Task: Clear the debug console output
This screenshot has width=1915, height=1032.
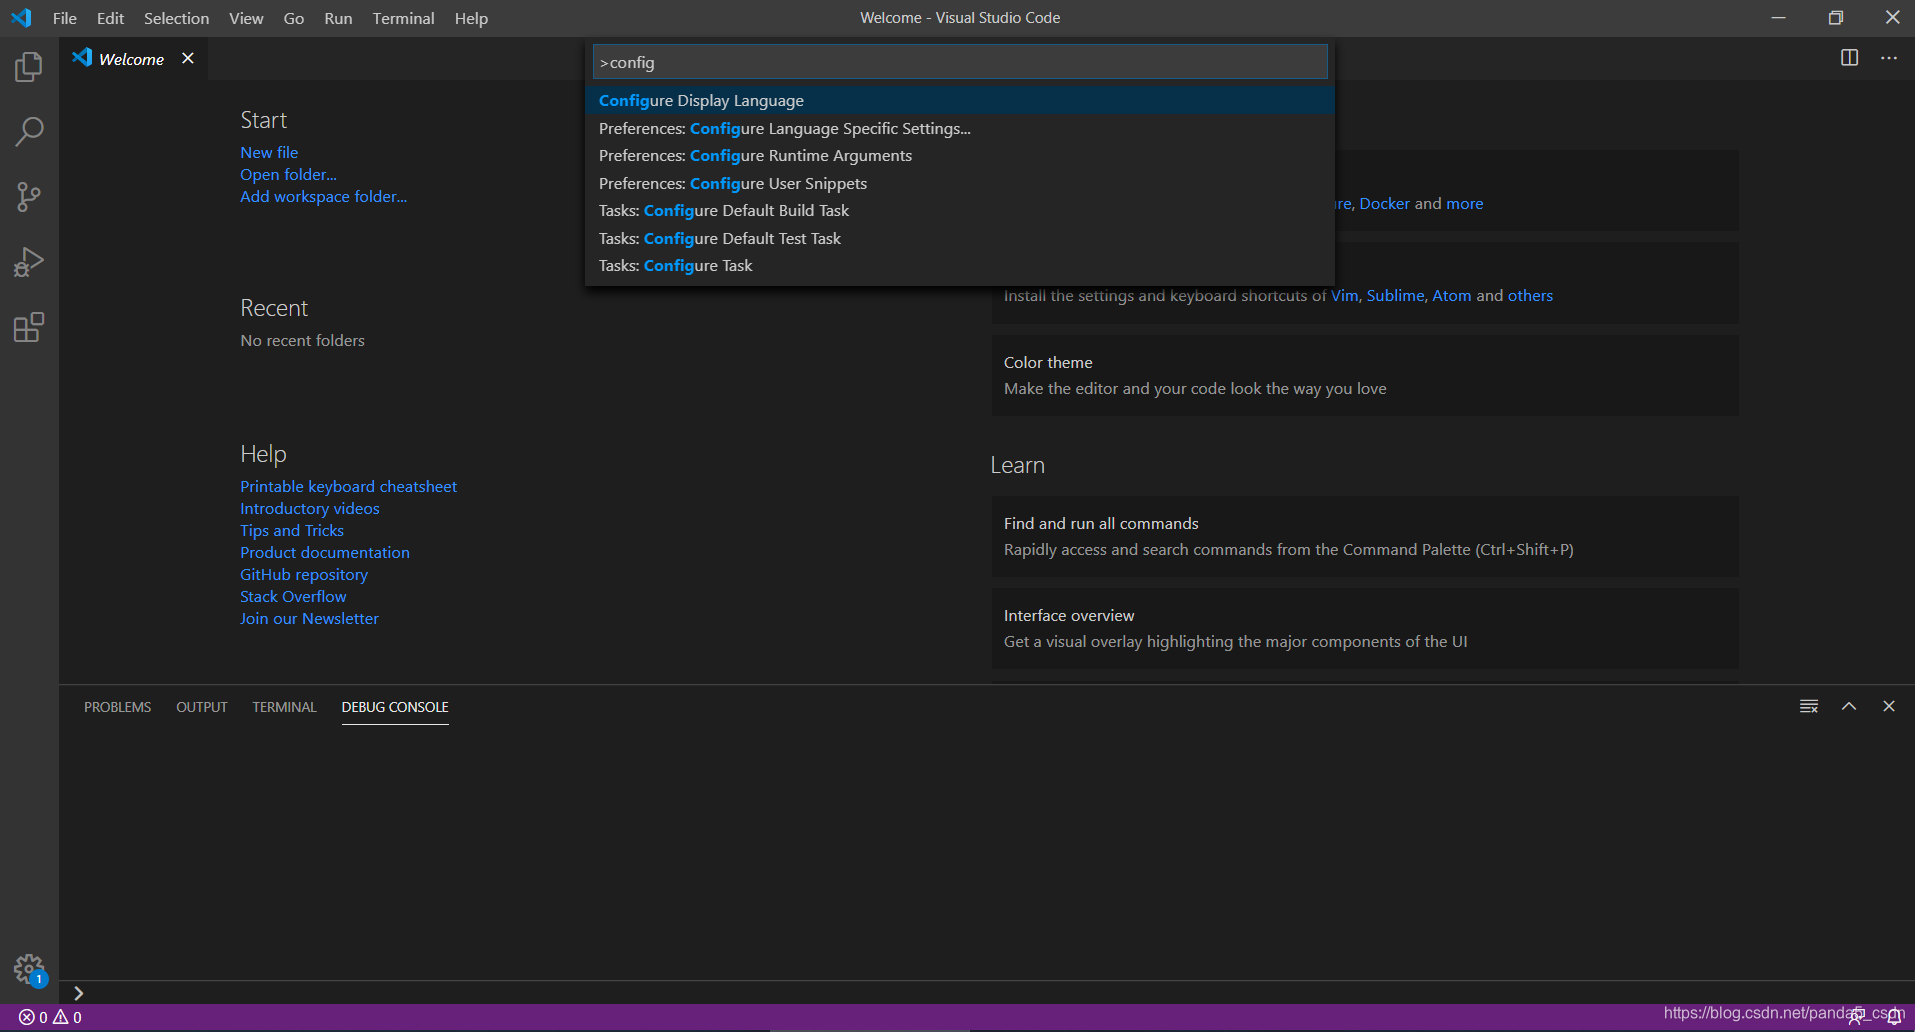Action: (1809, 706)
